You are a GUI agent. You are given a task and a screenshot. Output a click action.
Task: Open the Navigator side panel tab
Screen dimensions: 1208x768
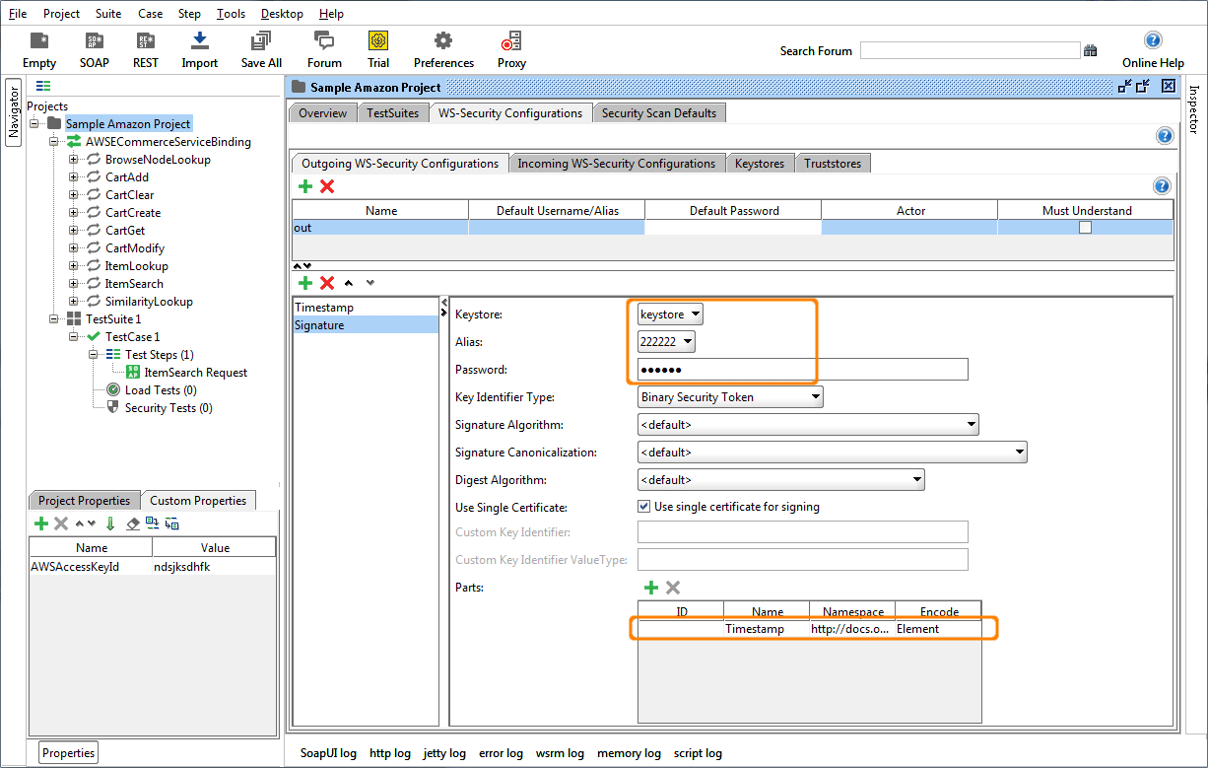point(14,112)
